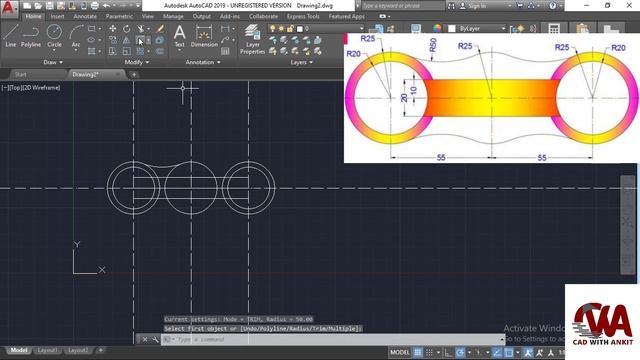Toggle 2D object snap in status bar
The image size is (640, 360).
point(509,352)
